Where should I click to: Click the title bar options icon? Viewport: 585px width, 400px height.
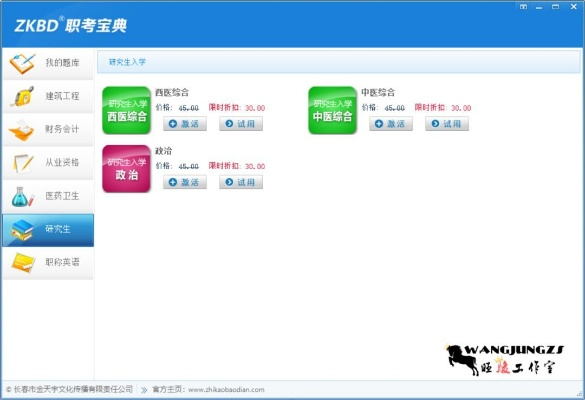(523, 7)
